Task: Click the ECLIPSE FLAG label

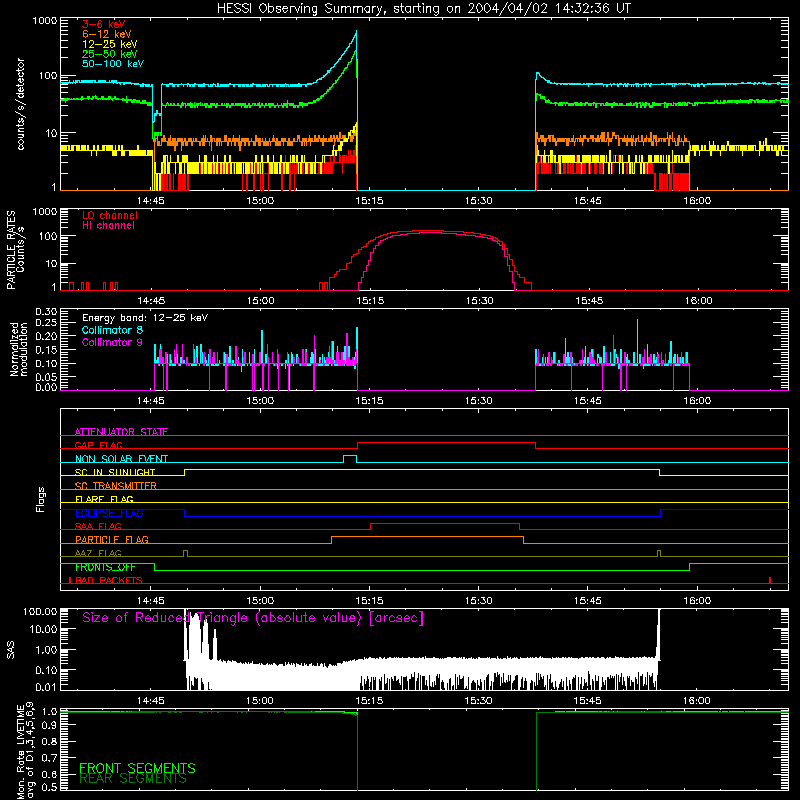Action: point(109,513)
